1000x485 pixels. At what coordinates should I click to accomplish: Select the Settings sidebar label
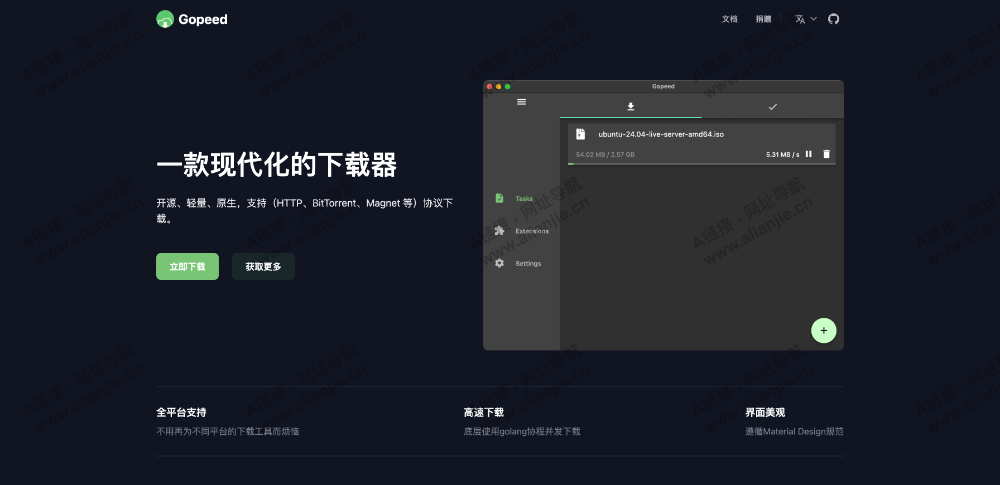pos(528,264)
